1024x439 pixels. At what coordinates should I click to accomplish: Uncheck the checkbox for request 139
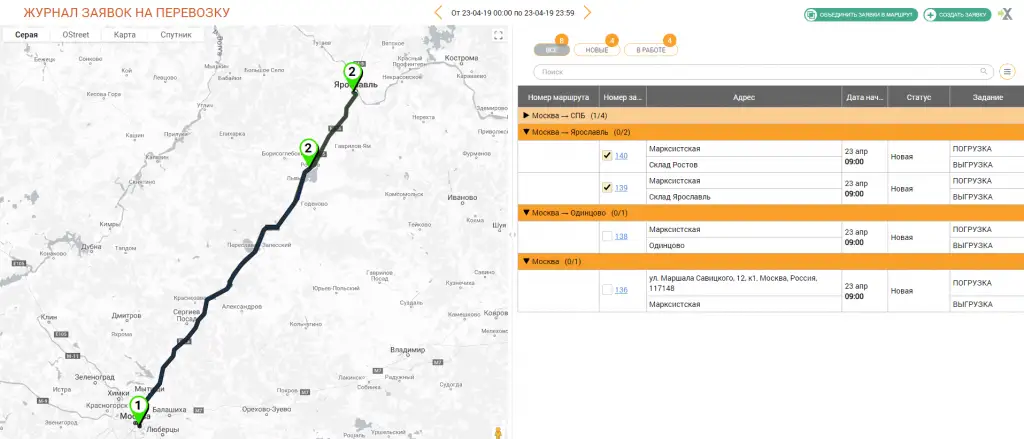point(608,188)
